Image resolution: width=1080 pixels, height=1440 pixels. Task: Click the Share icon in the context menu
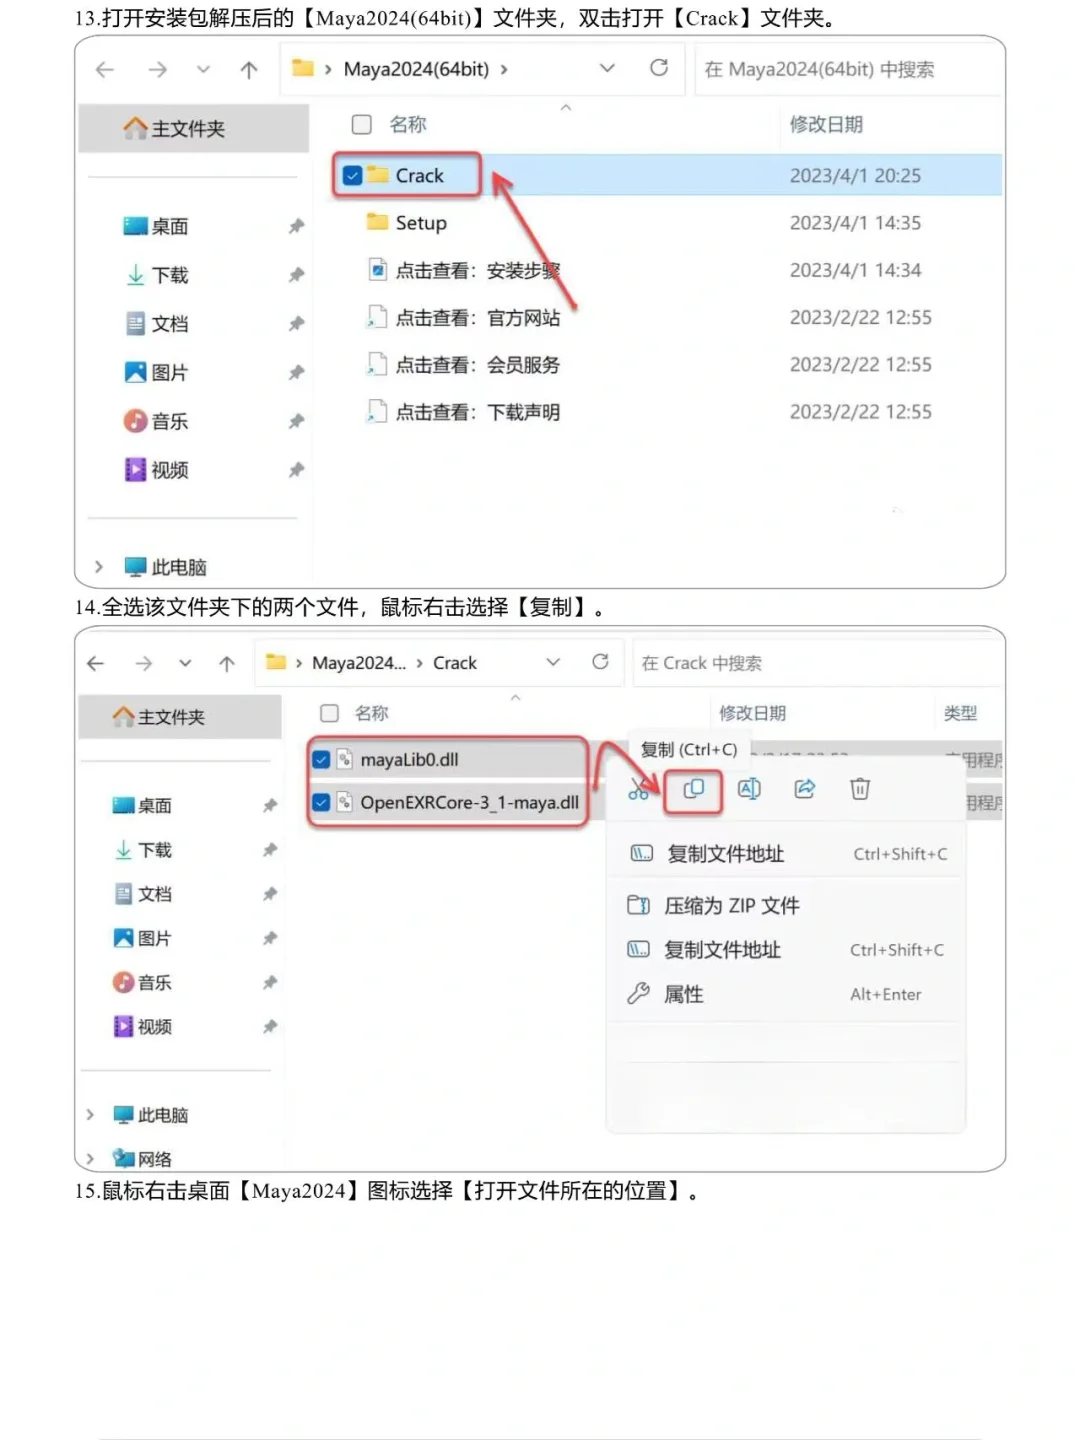tap(804, 789)
